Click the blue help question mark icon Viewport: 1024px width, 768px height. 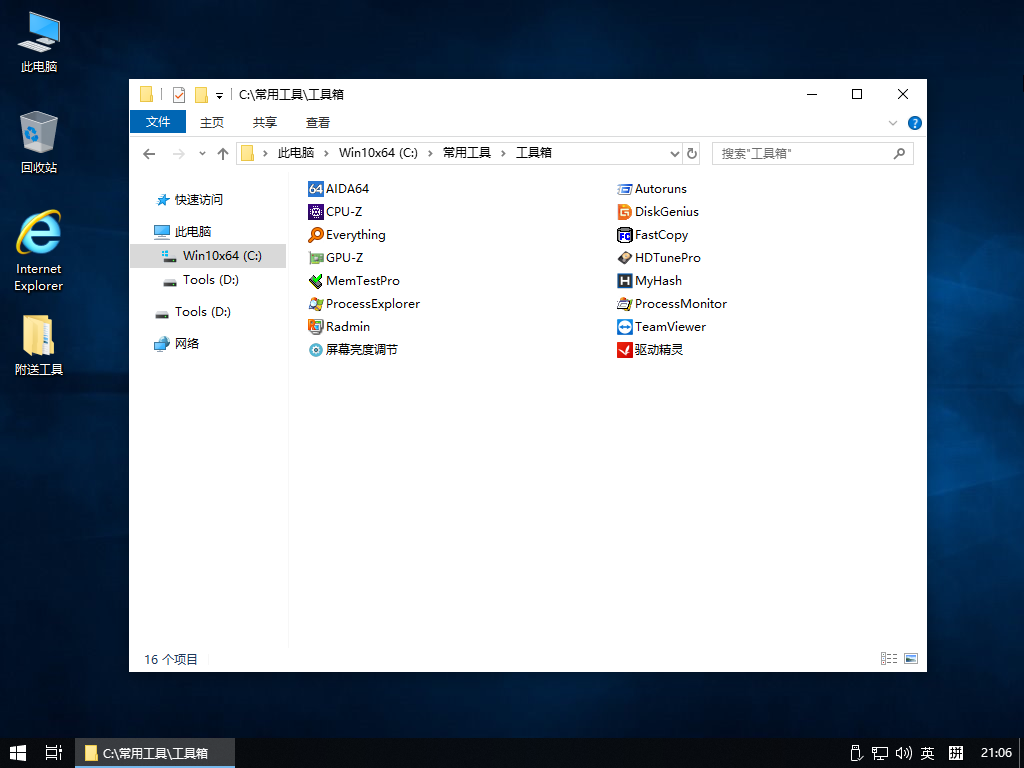(915, 123)
